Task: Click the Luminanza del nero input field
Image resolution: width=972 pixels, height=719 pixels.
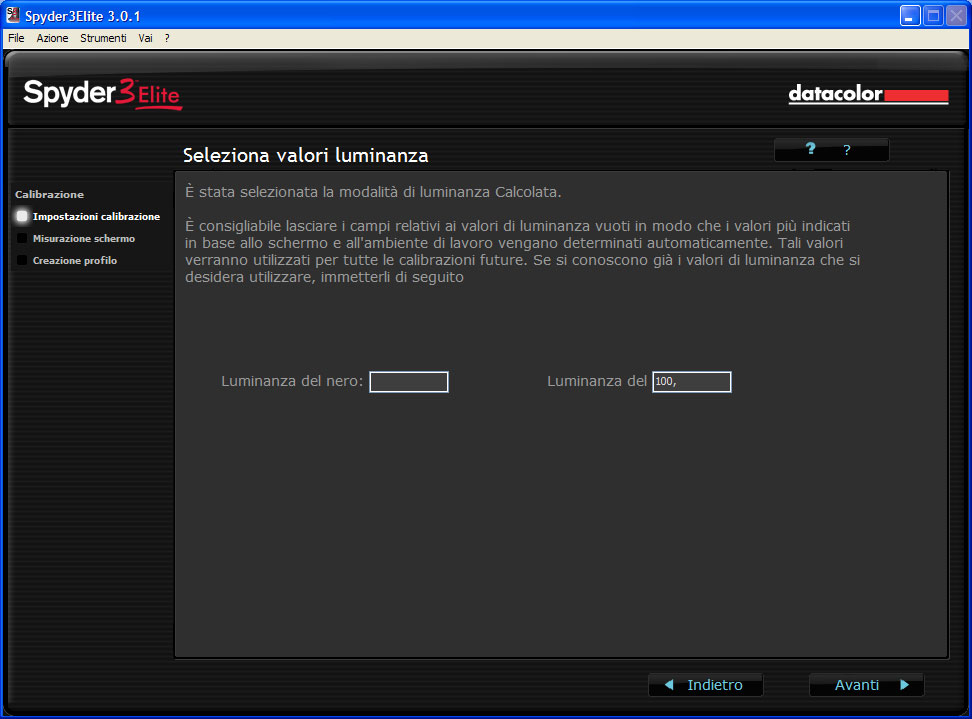Action: pyautogui.click(x=409, y=382)
